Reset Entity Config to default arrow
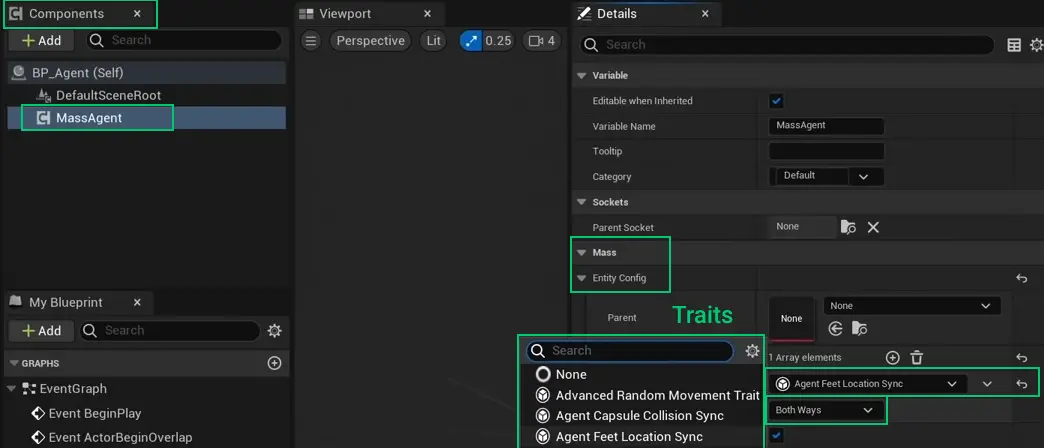 (1022, 278)
